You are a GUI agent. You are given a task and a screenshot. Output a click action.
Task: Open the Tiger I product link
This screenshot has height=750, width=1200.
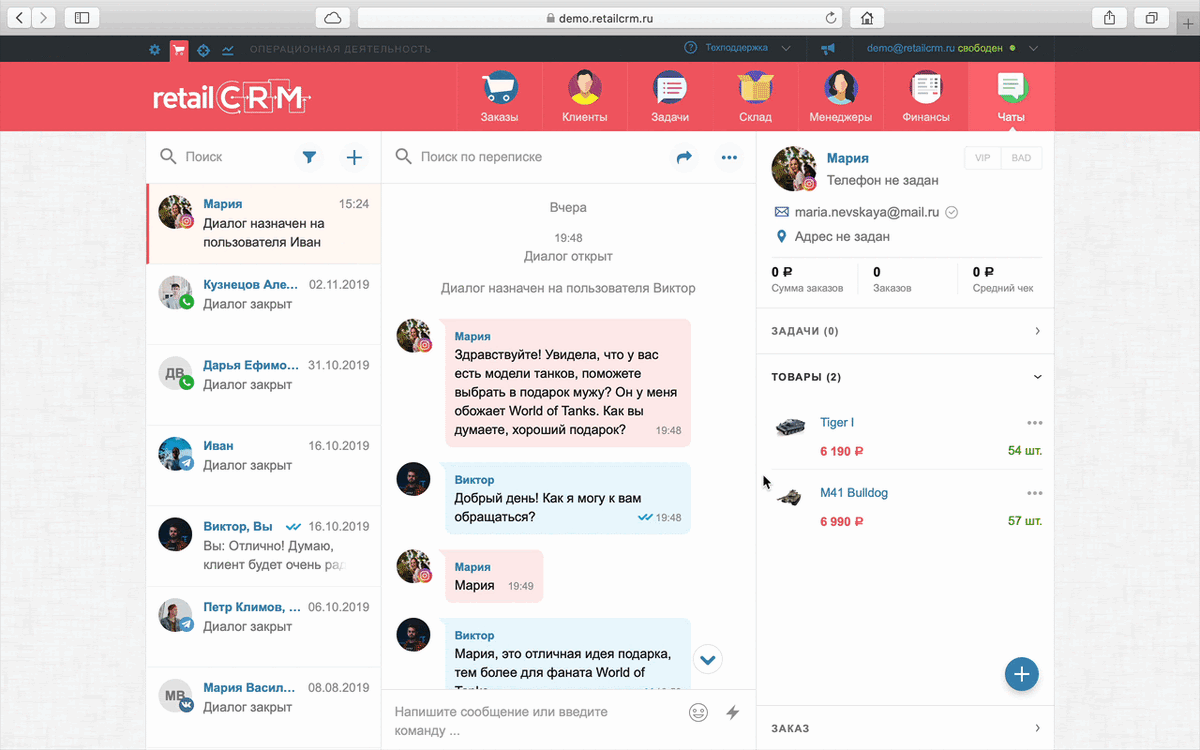pyautogui.click(x=837, y=423)
